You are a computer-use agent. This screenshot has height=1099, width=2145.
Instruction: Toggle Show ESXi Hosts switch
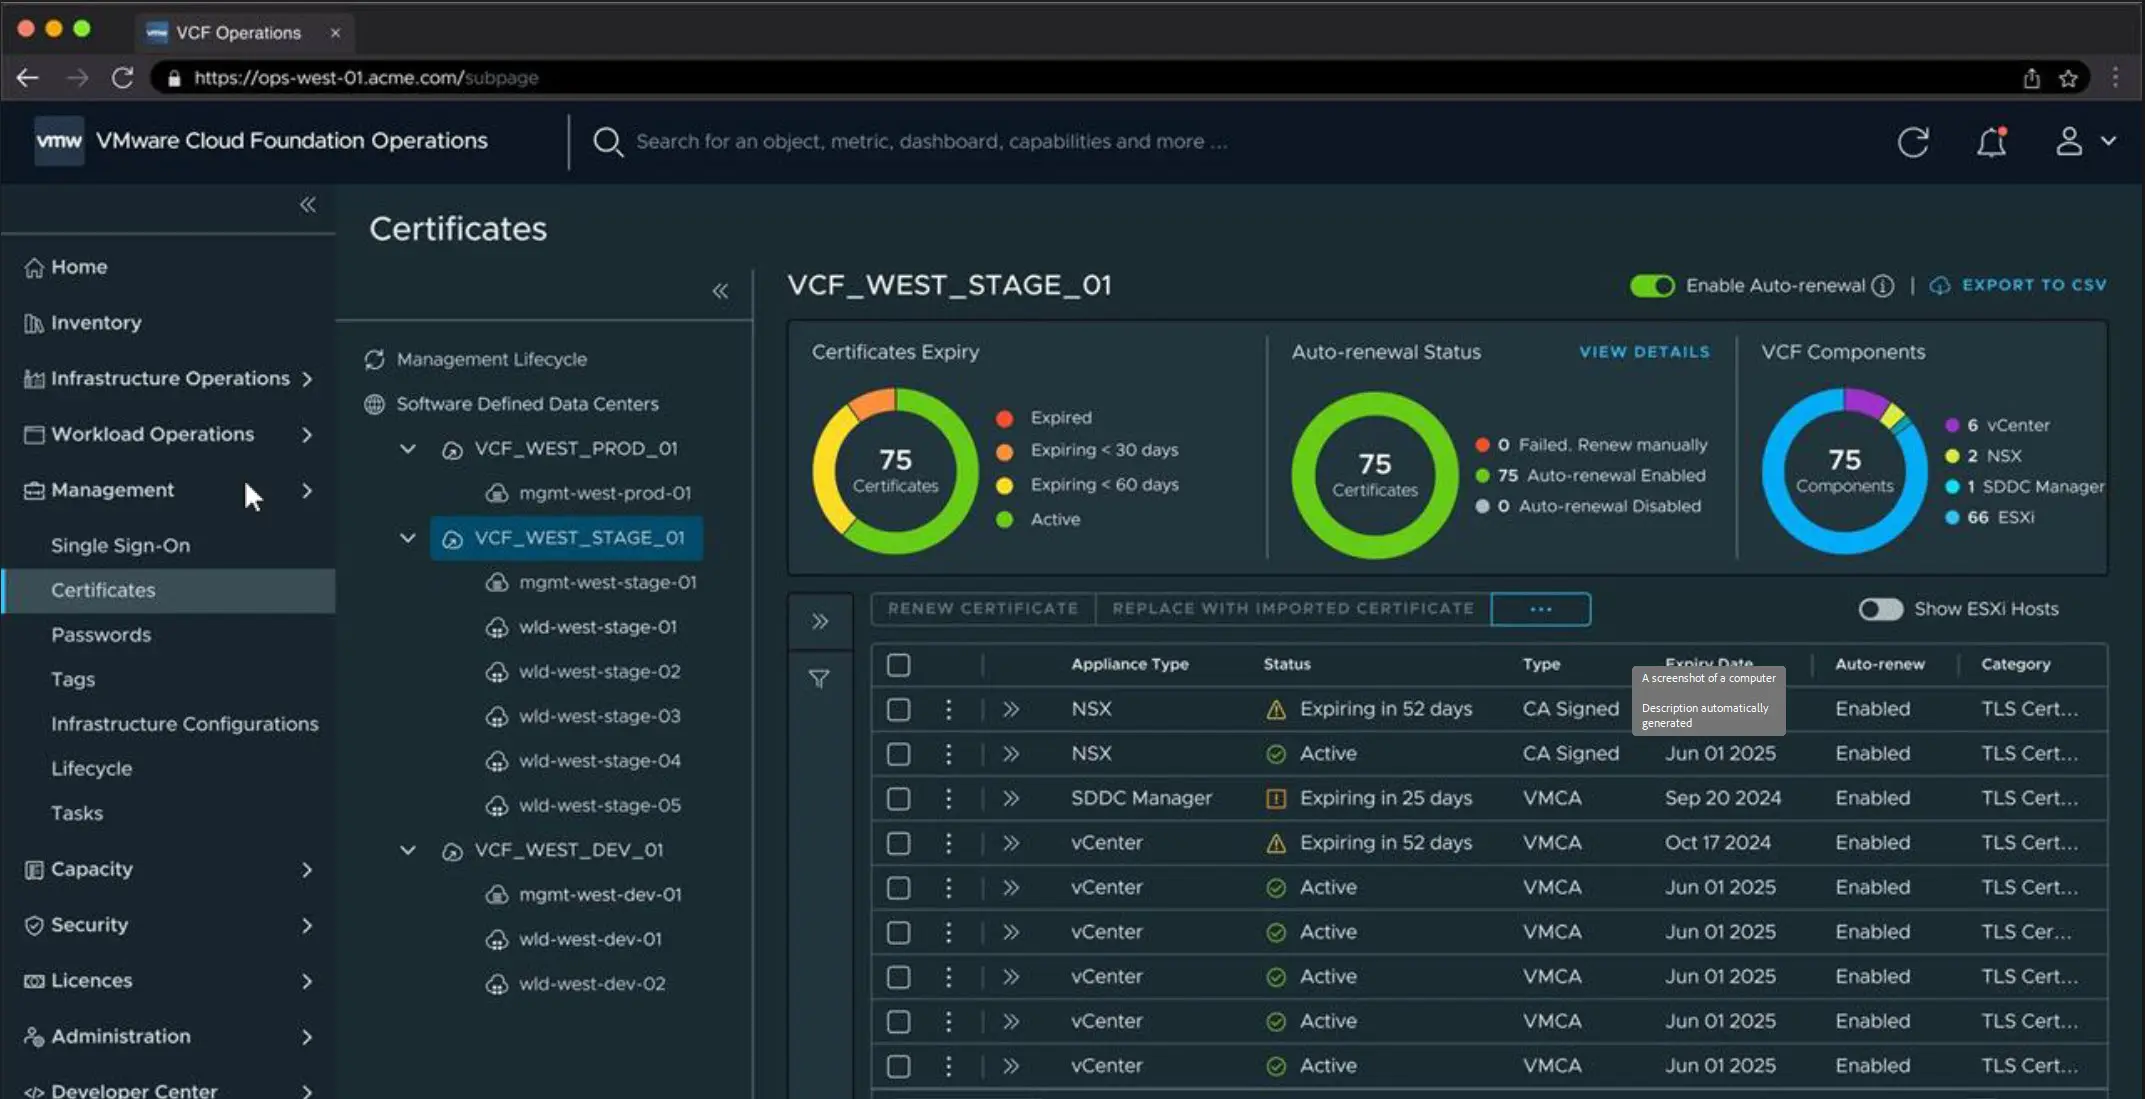[1880, 609]
